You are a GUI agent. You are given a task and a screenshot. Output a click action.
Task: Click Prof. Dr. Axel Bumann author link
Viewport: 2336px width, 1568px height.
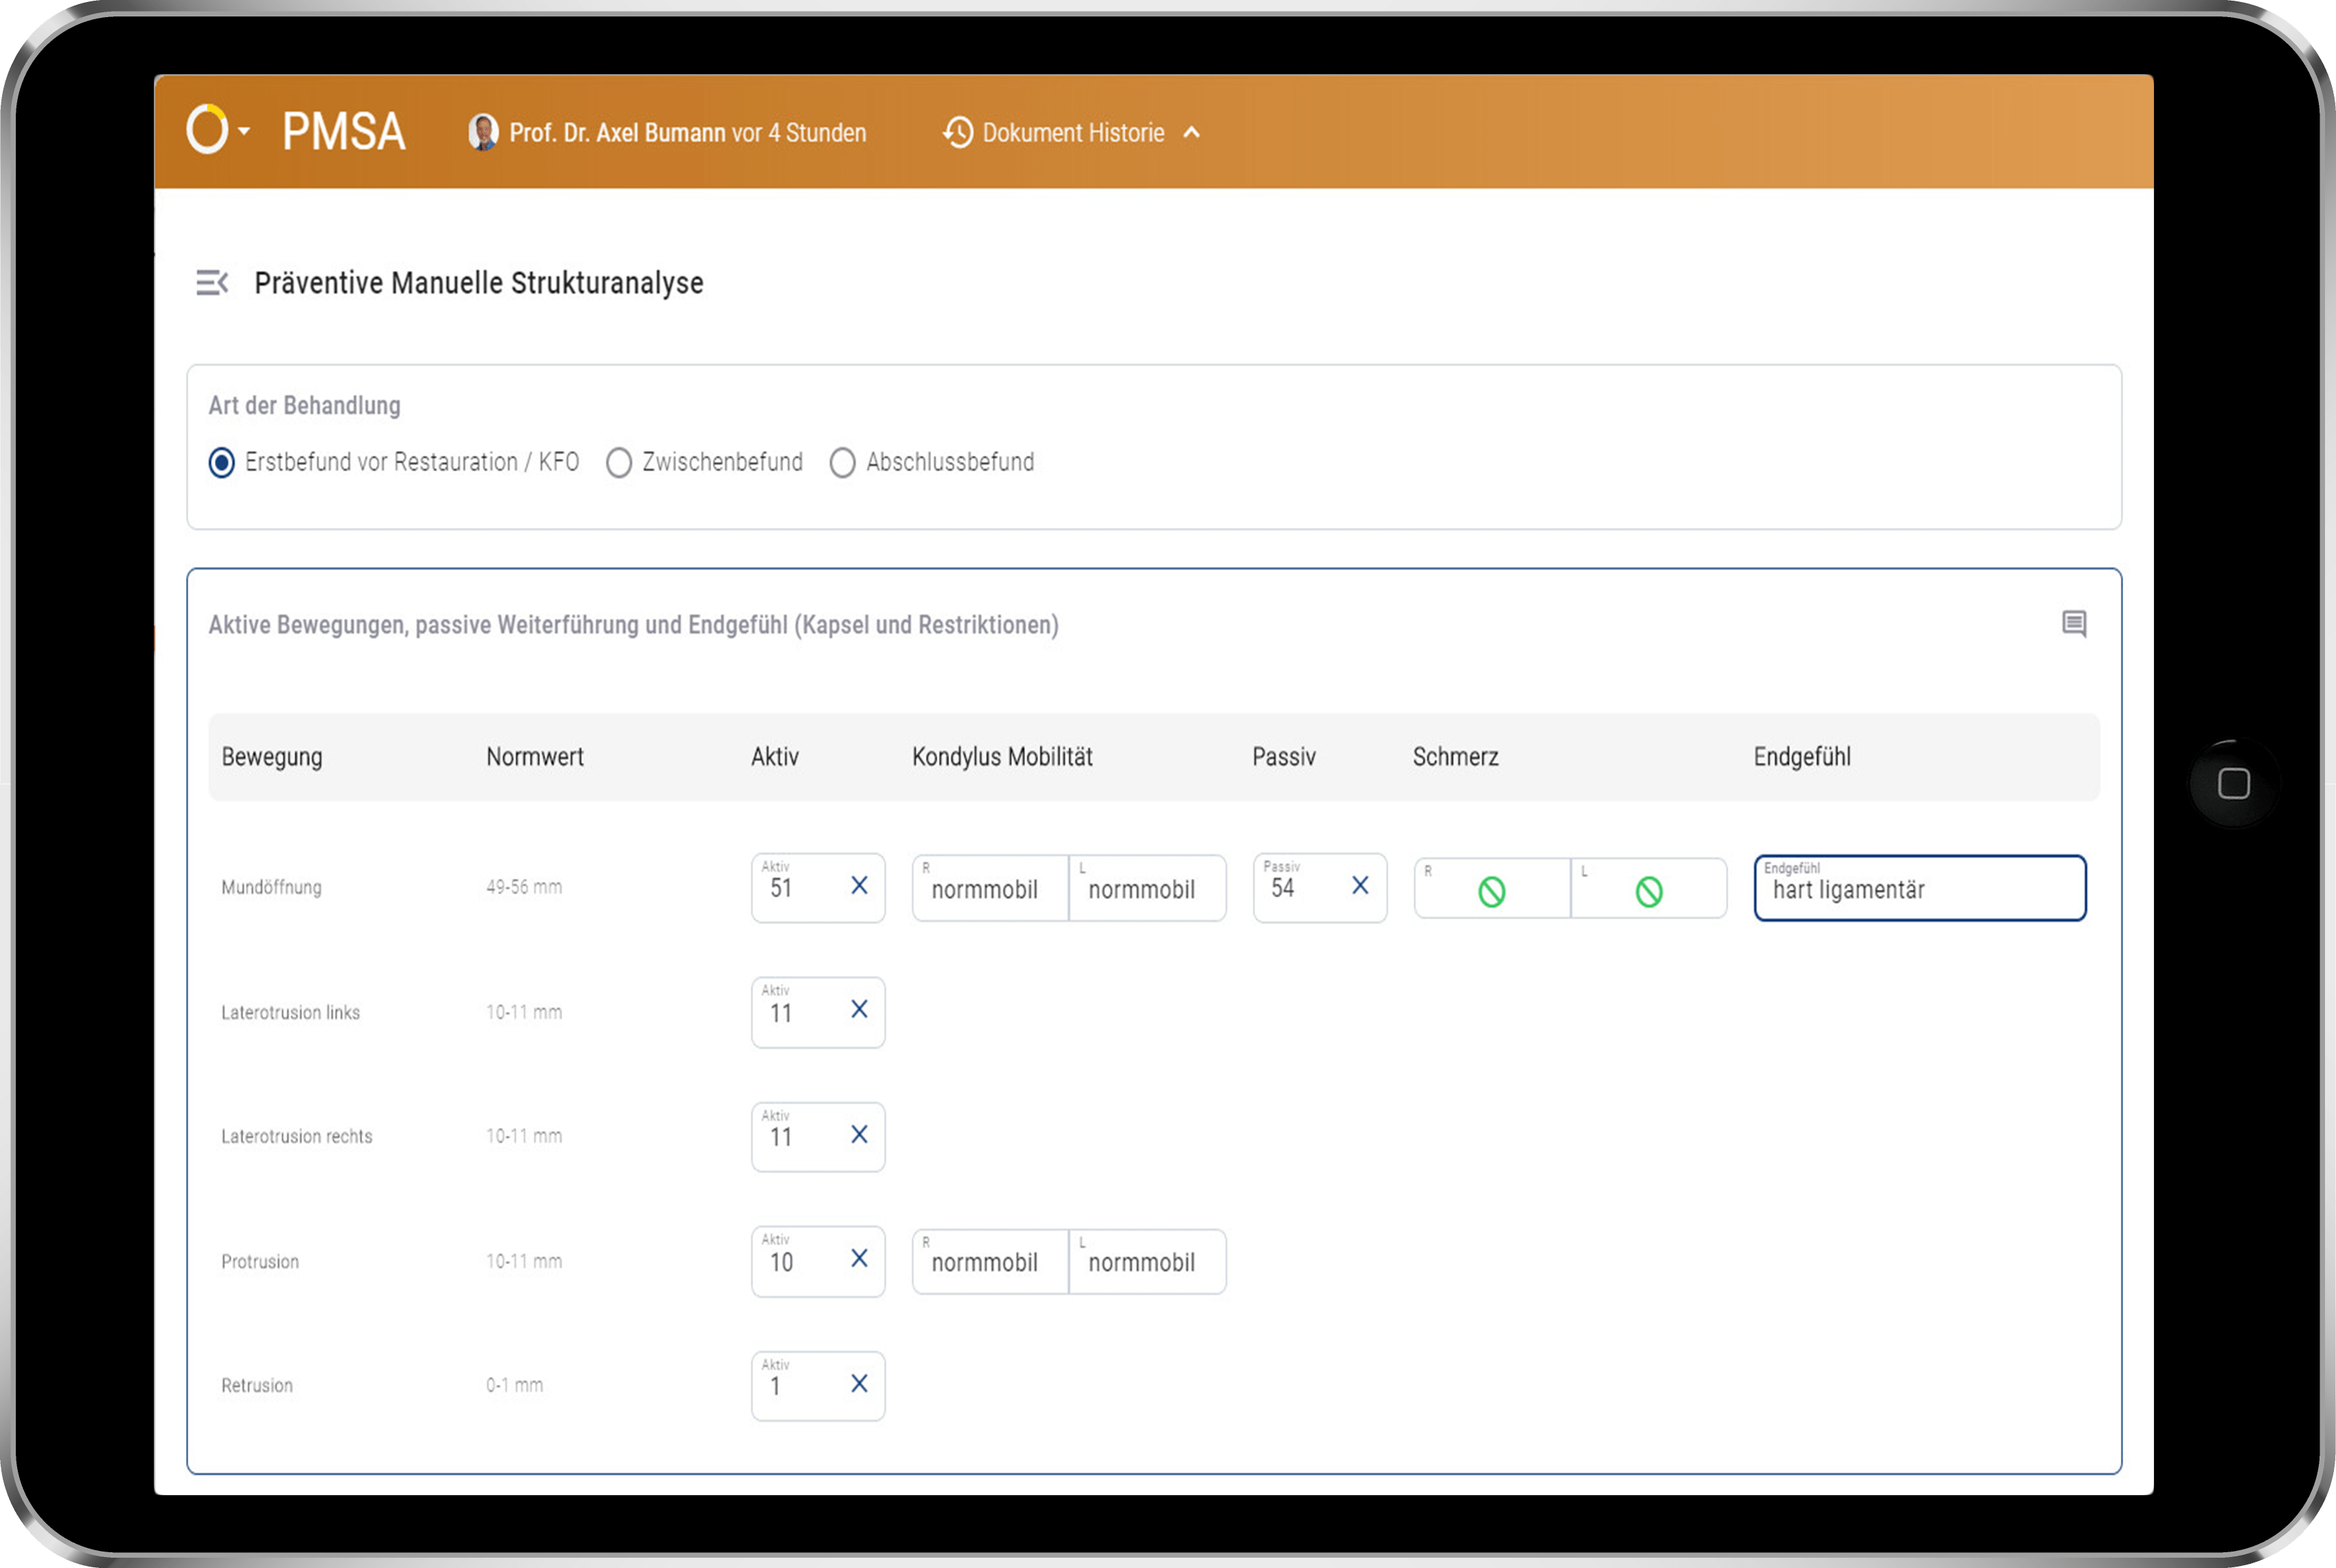[617, 133]
